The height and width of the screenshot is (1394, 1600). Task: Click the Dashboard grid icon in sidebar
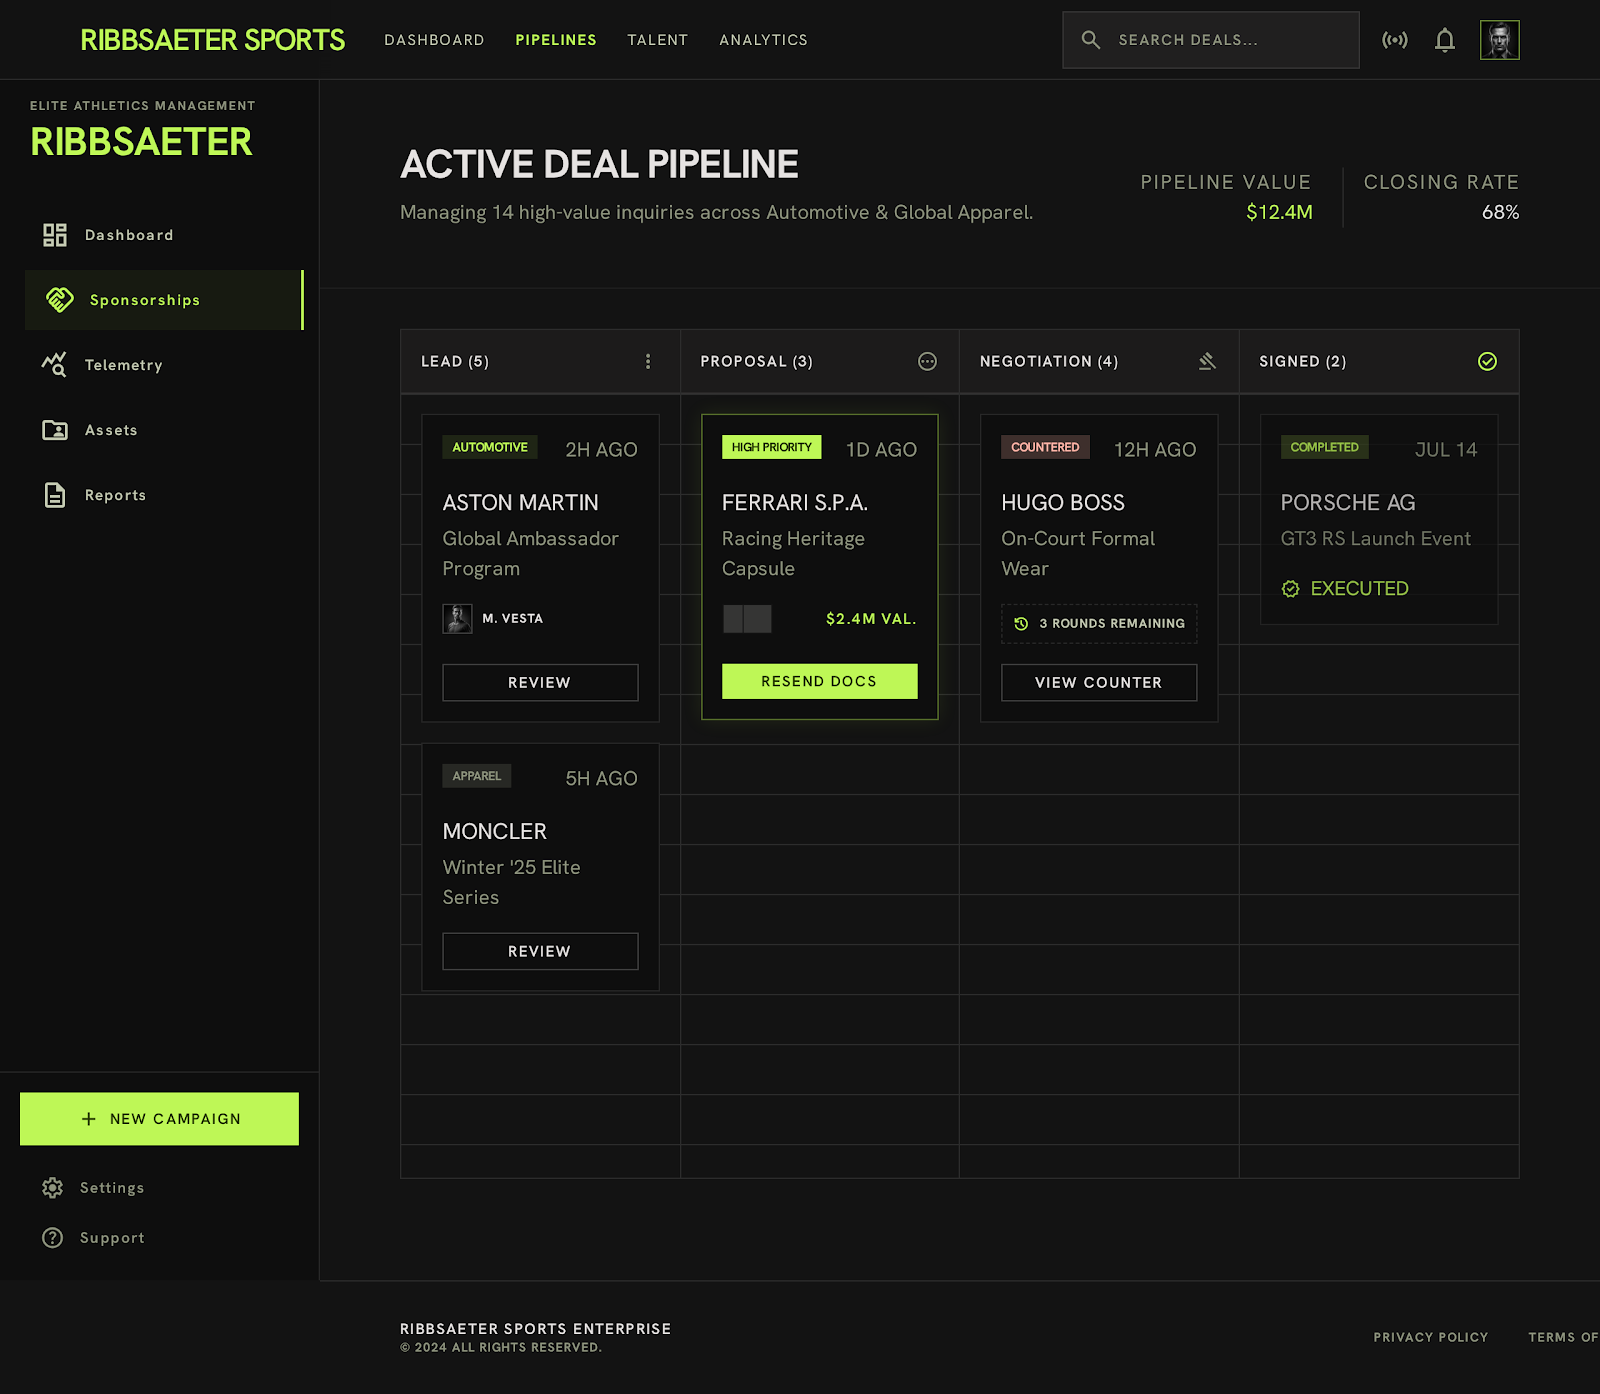55,235
